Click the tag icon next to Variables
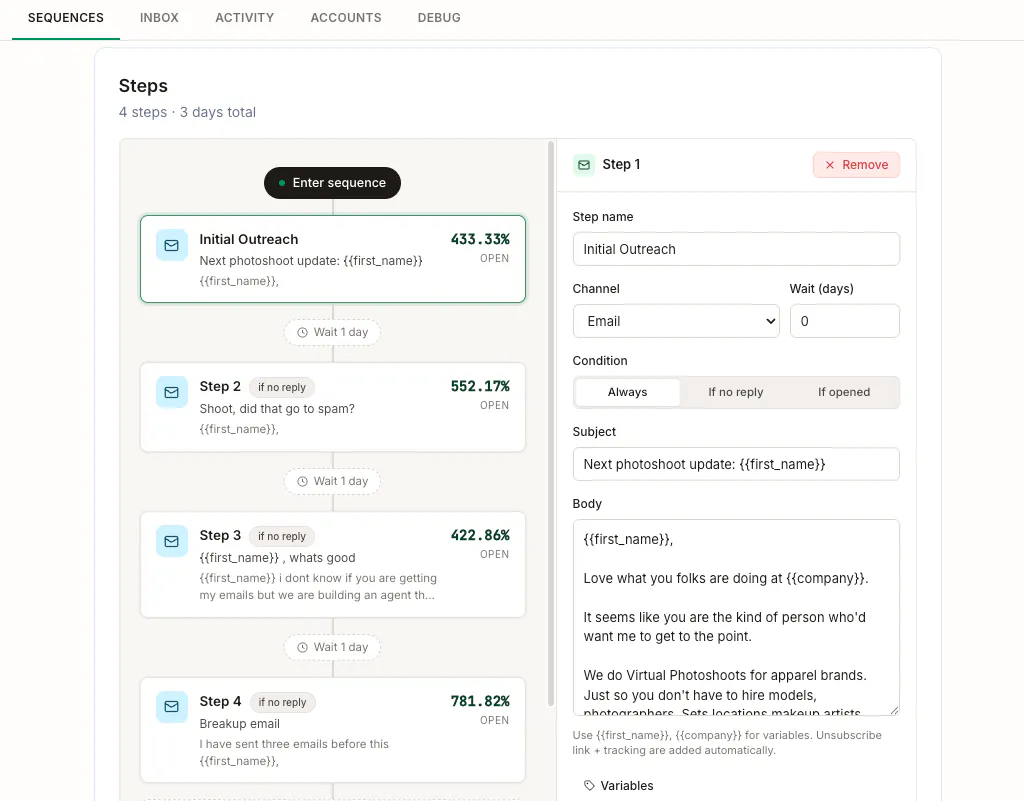The image size is (1024, 801). [589, 785]
